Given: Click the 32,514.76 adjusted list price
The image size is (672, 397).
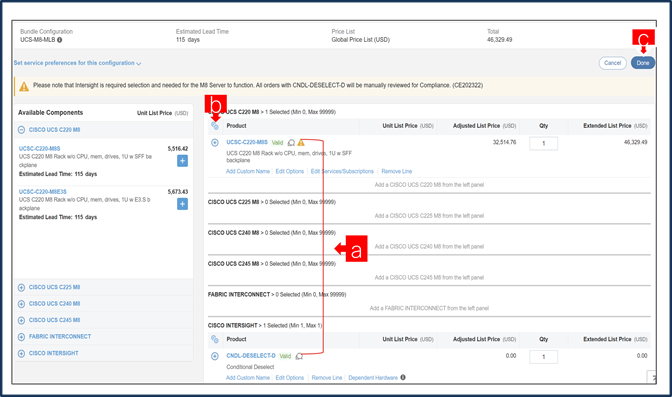Looking at the screenshot, I should click(504, 142).
